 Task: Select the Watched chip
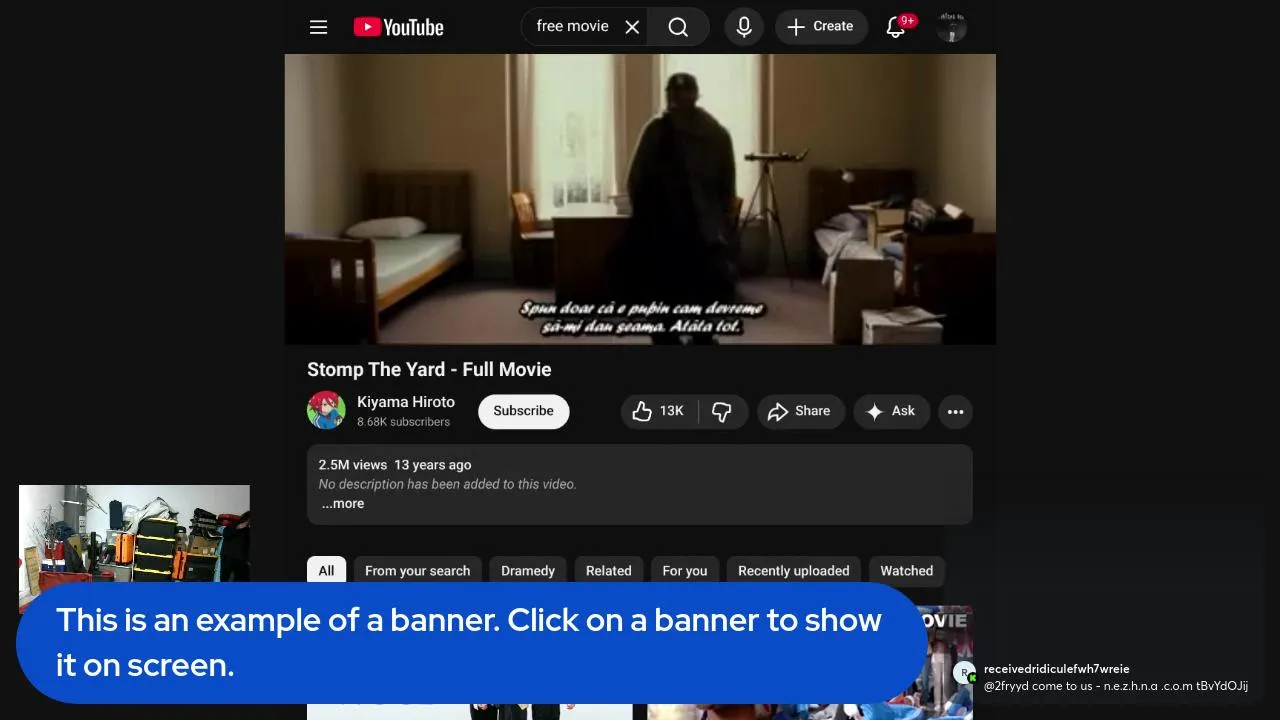[906, 571]
